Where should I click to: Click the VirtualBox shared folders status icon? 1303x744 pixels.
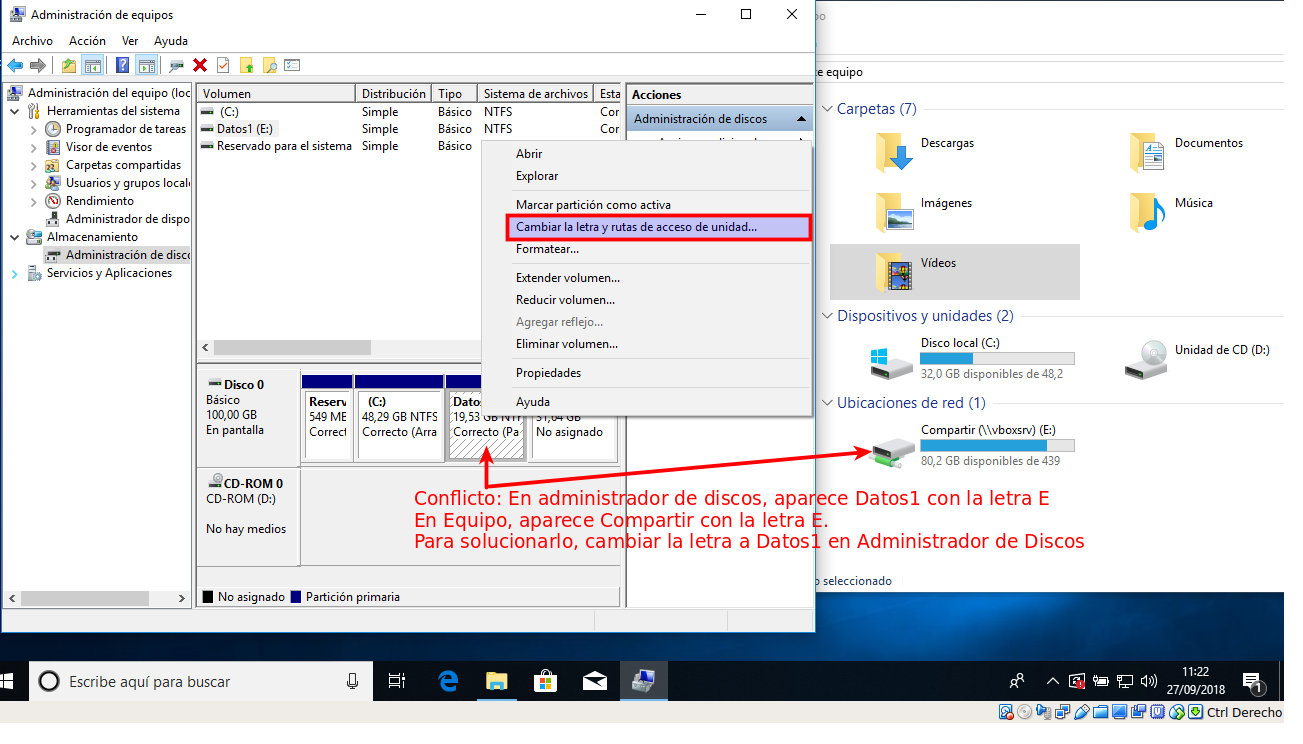(1101, 712)
